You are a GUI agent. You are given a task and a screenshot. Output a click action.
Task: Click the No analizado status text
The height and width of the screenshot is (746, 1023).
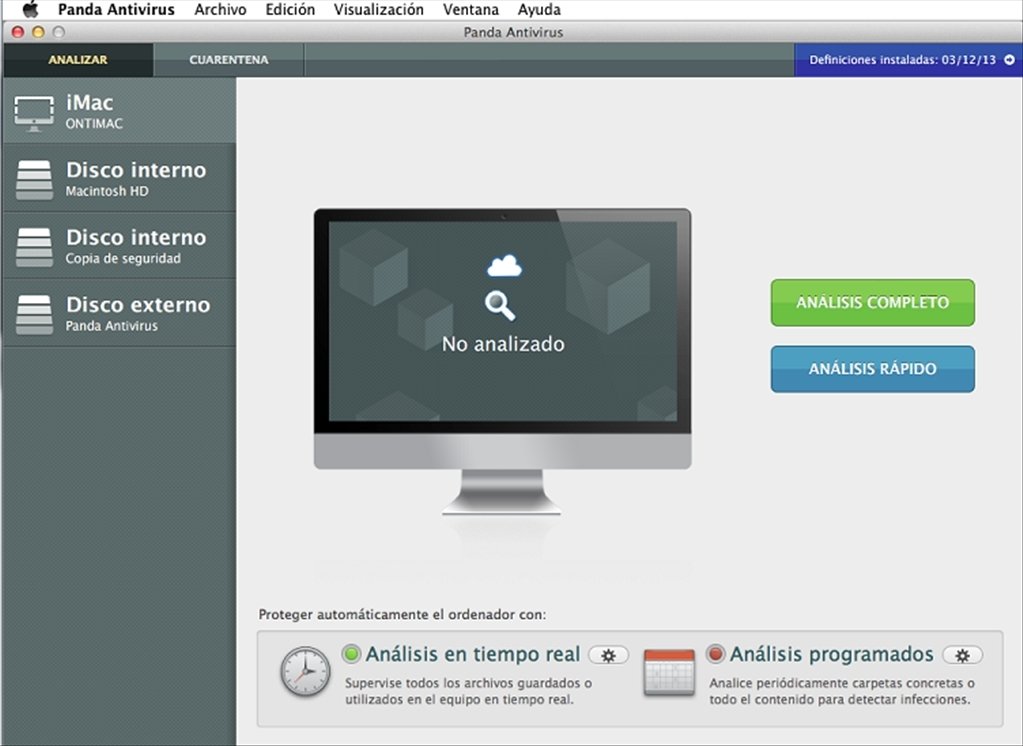tap(503, 344)
